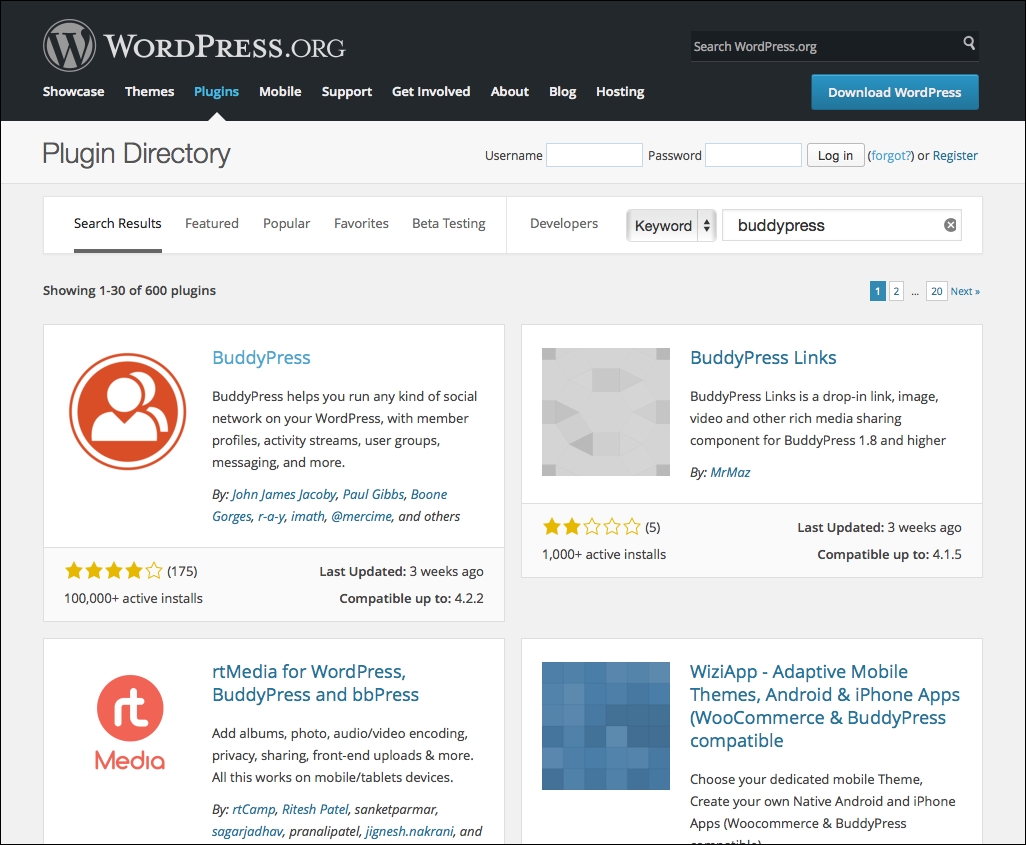Image resolution: width=1026 pixels, height=845 pixels.
Task: Open the Themes menu item
Action: click(149, 92)
